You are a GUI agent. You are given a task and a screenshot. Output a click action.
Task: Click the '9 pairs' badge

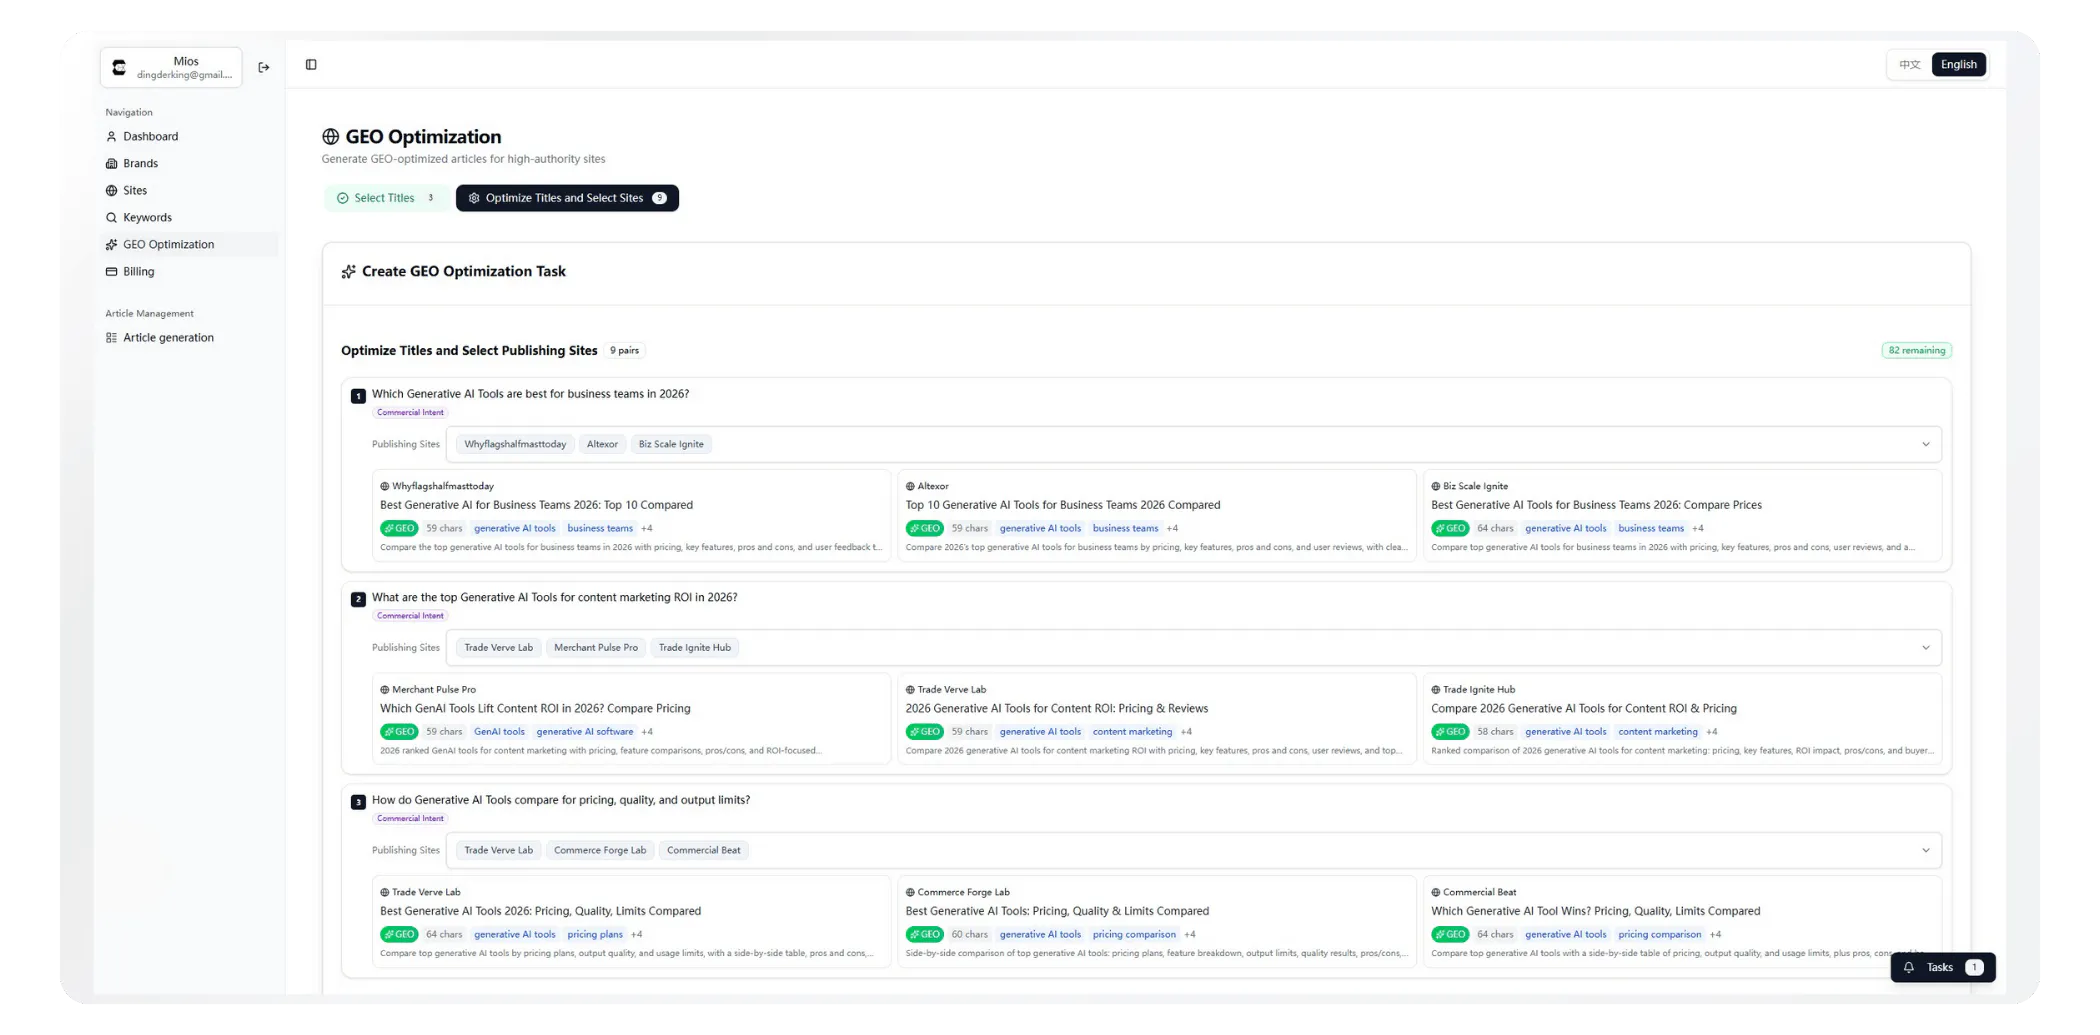[x=625, y=351]
